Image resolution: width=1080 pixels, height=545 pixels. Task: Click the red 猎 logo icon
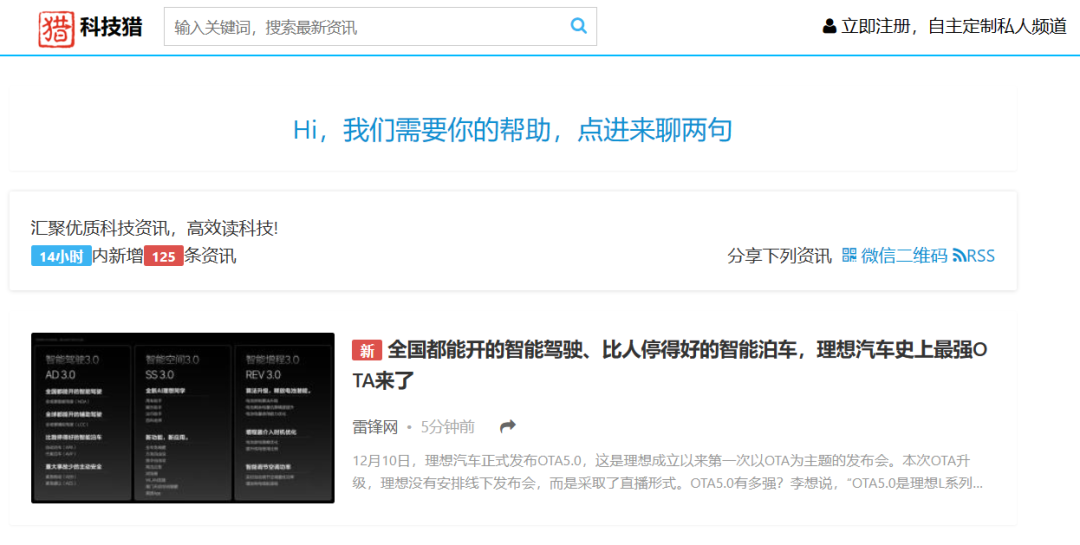pyautogui.click(x=56, y=28)
